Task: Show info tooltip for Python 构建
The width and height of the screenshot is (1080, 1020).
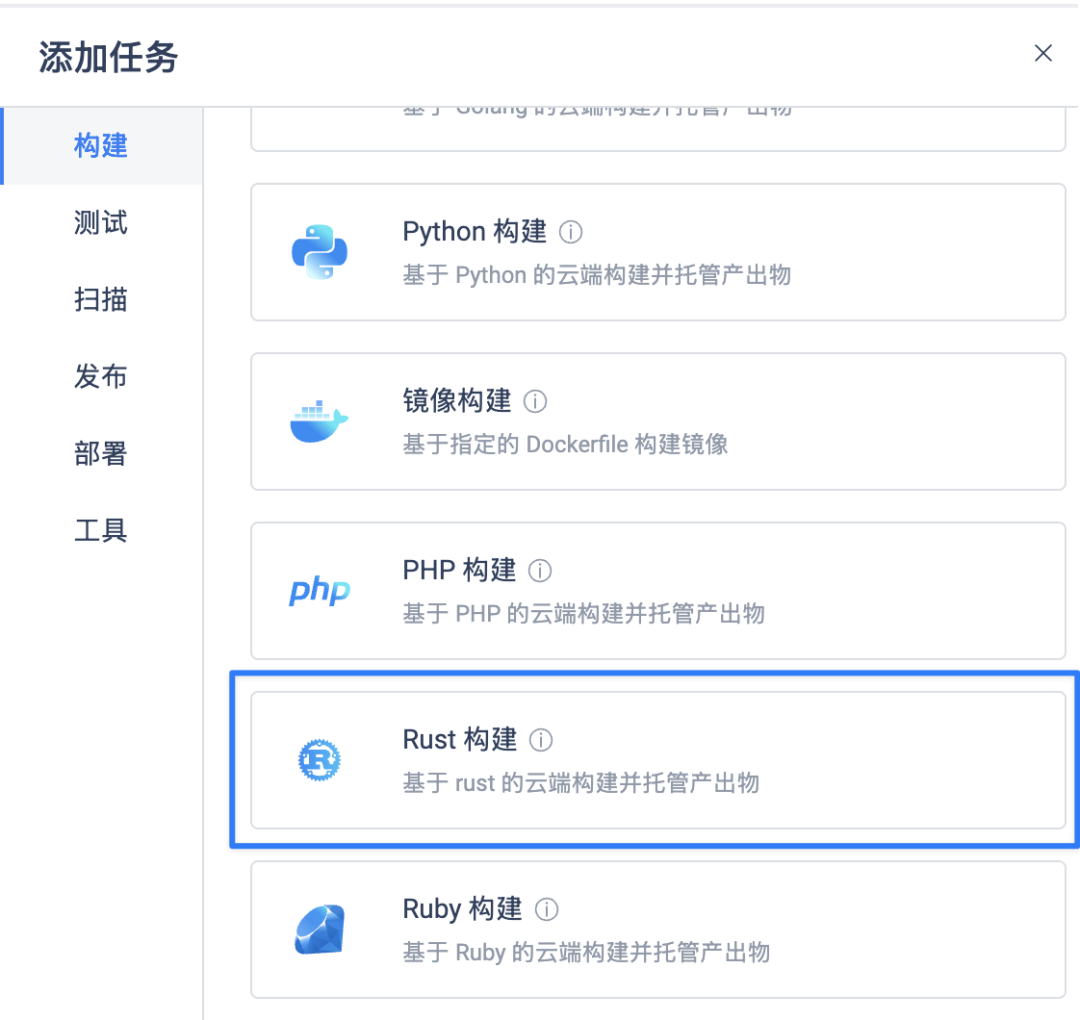Action: [571, 232]
